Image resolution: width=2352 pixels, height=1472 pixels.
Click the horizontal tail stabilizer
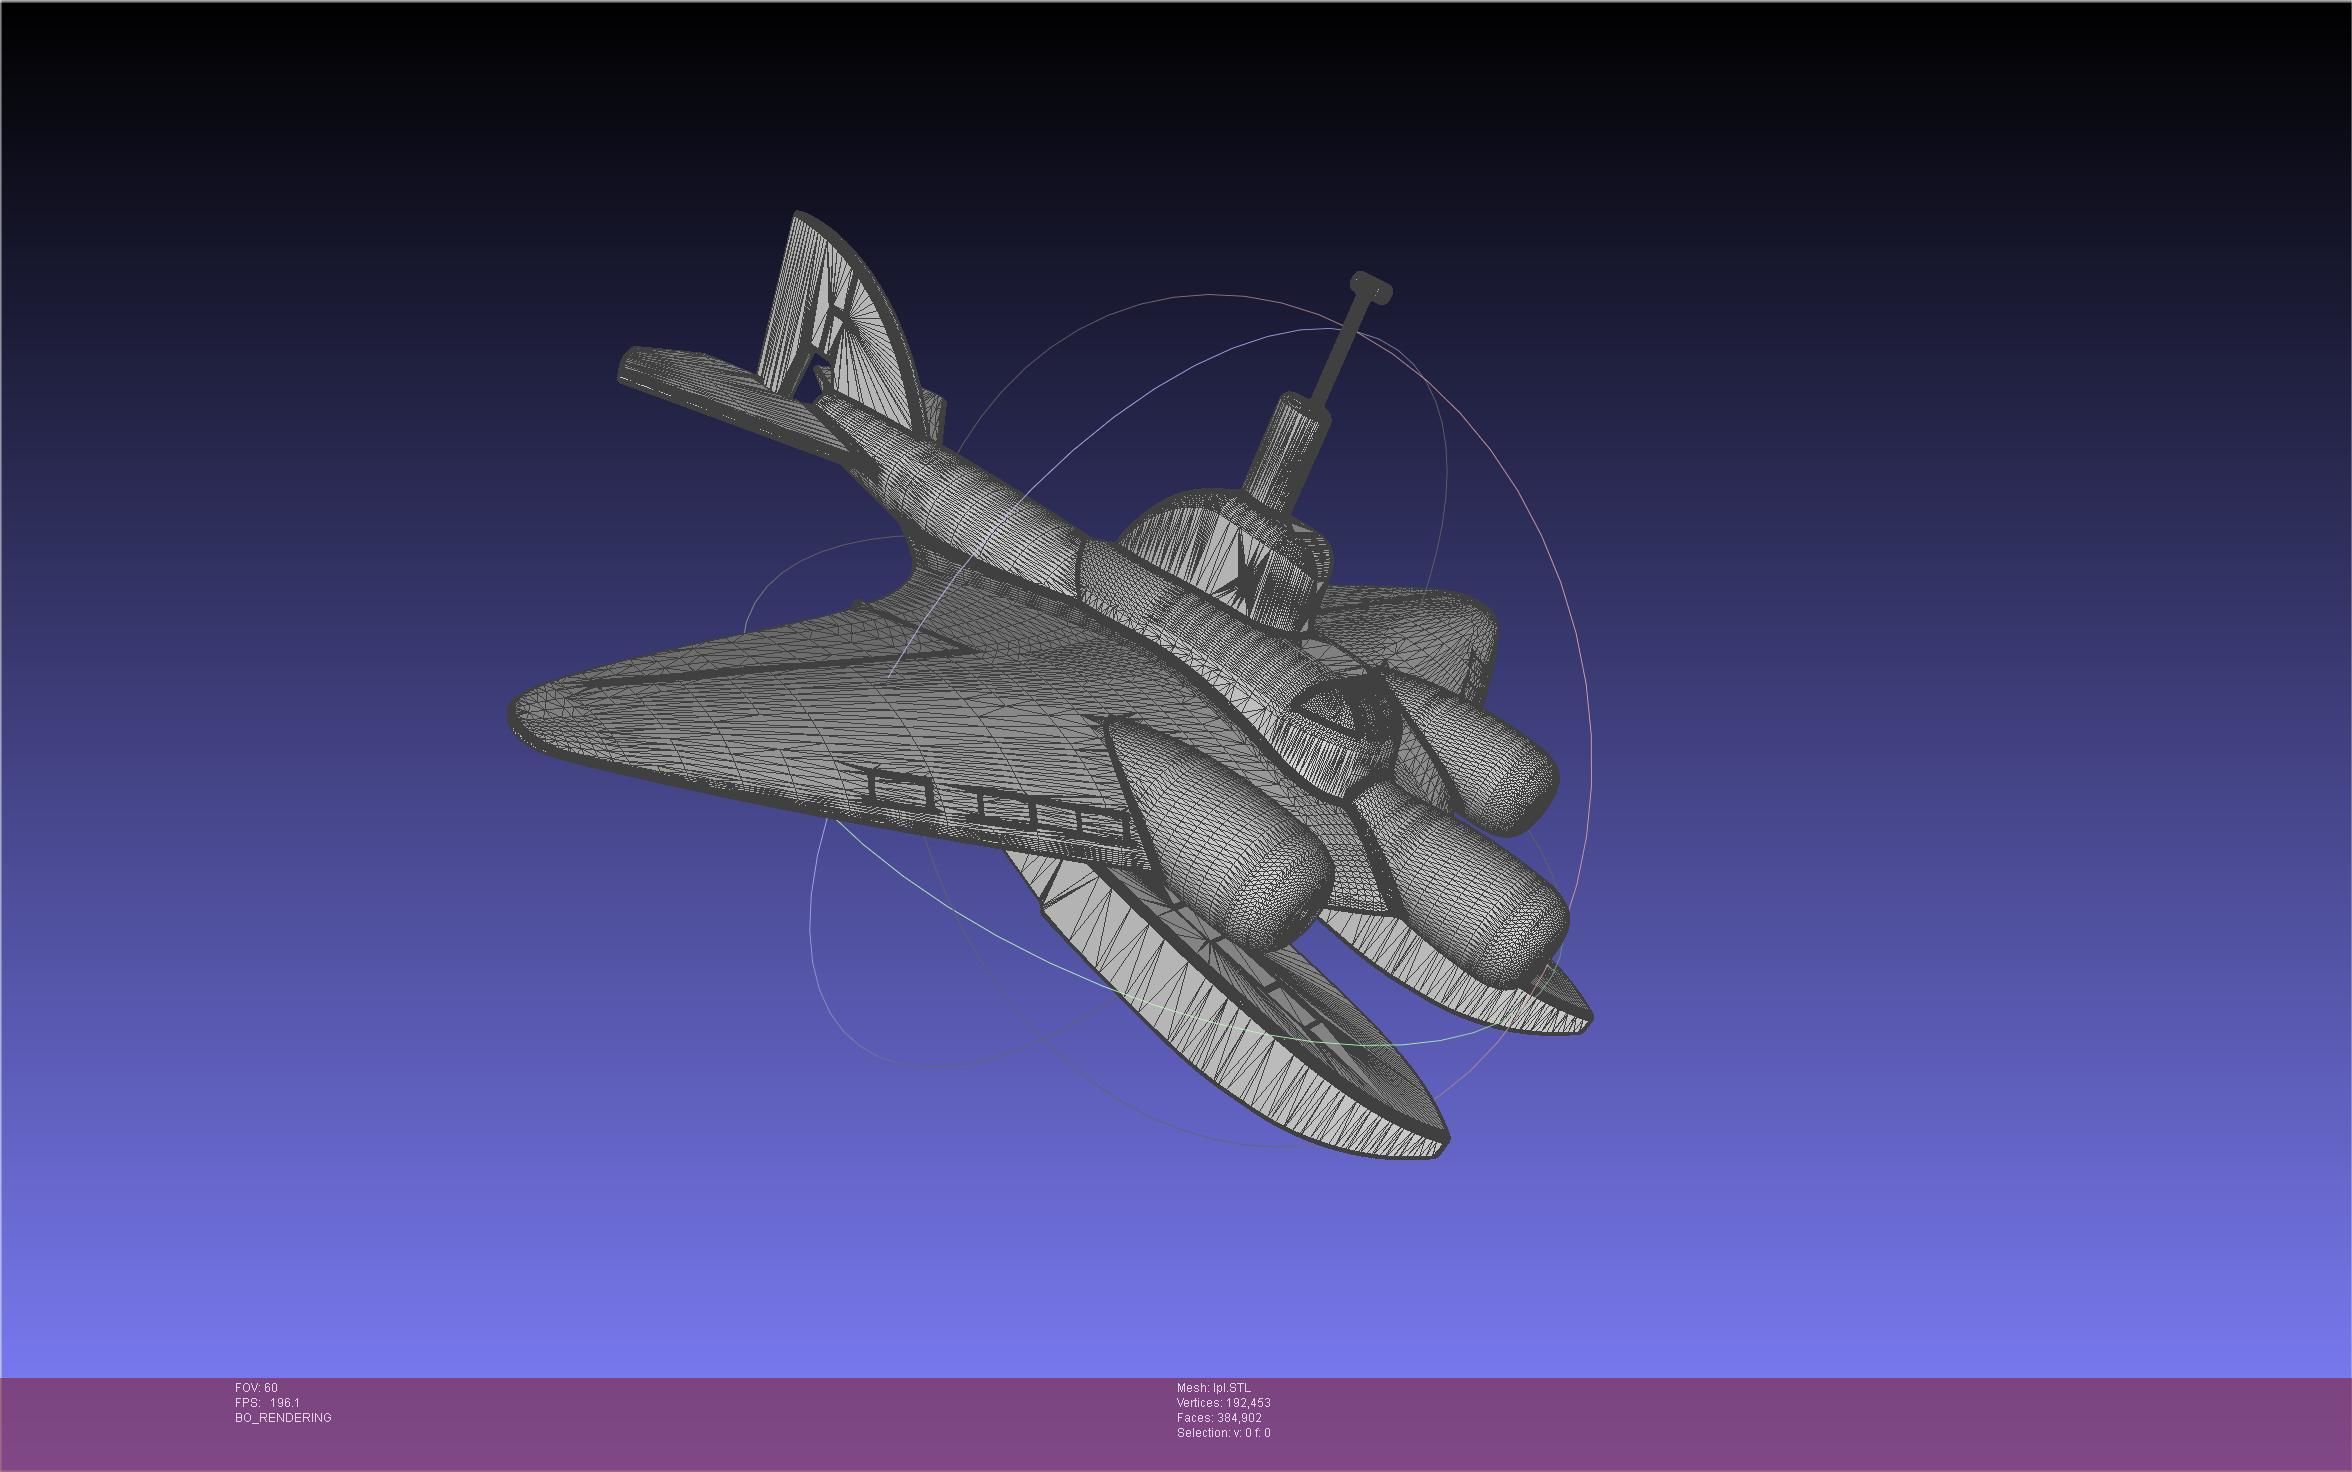(x=700, y=380)
